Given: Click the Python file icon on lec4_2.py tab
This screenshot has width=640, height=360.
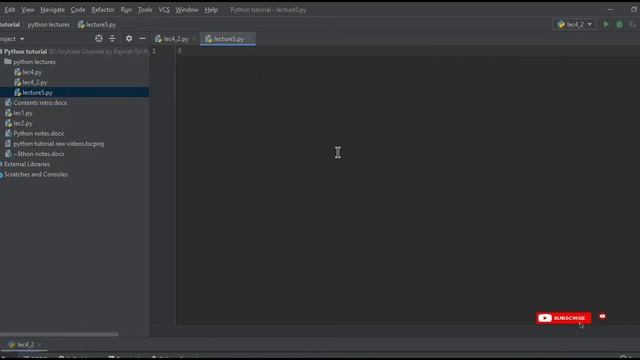Looking at the screenshot, I should click(x=158, y=39).
